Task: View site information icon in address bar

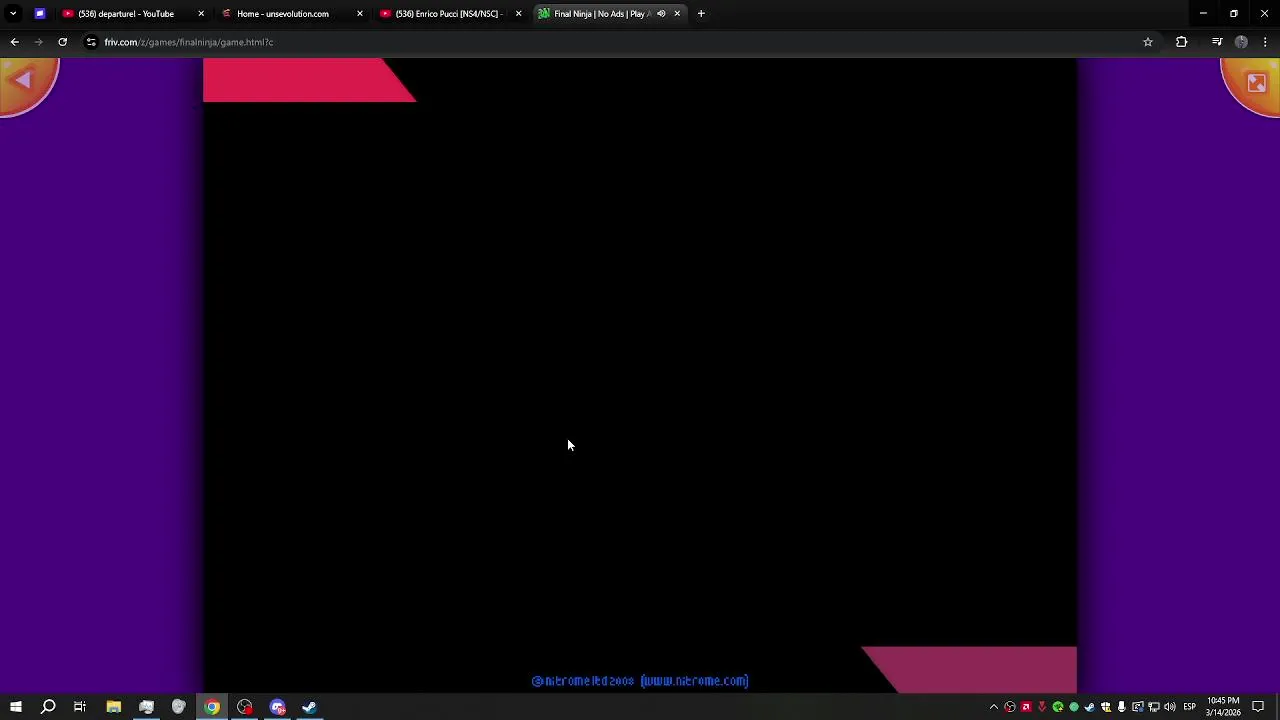Action: (91, 42)
